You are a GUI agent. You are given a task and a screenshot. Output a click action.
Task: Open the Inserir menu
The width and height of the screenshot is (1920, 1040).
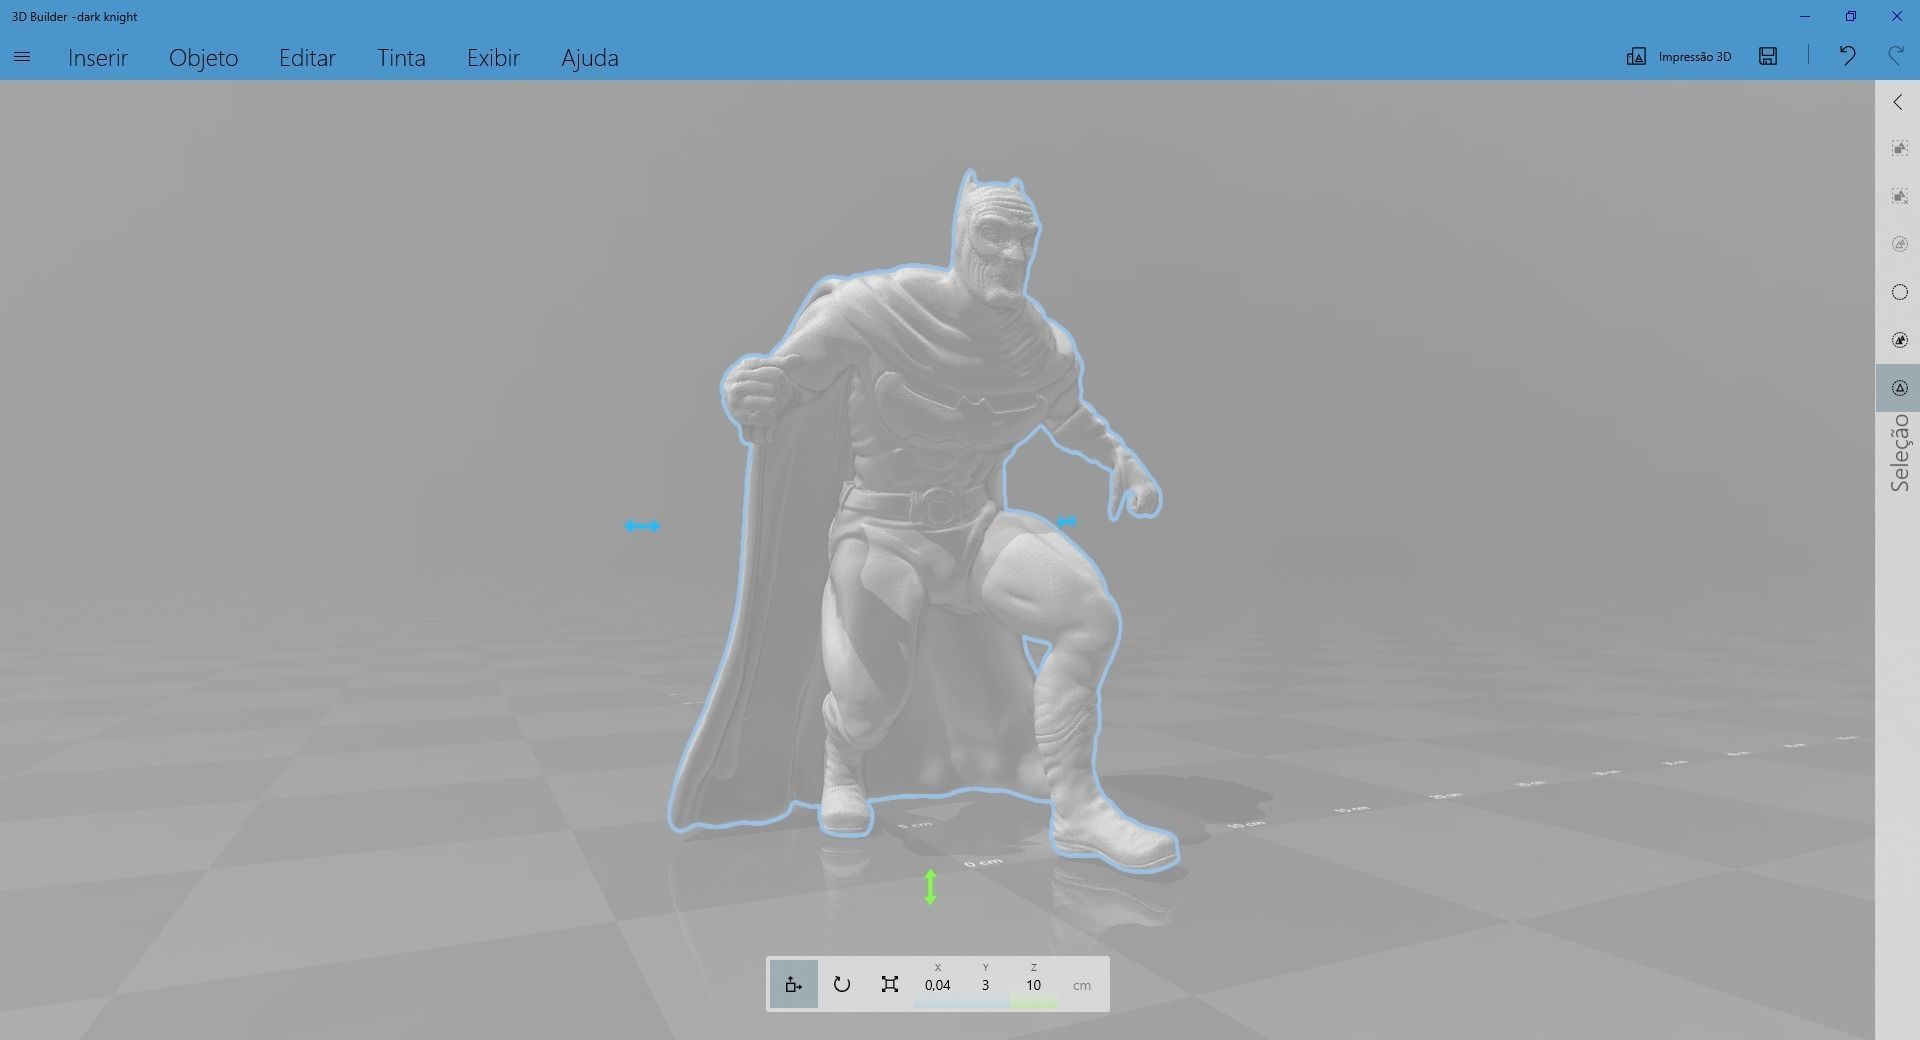coord(98,57)
